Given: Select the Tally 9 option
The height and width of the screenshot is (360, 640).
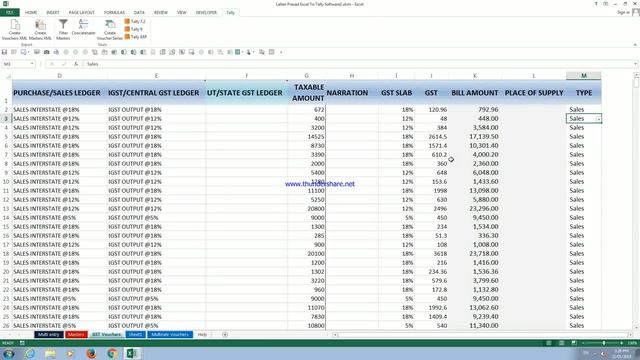Looking at the screenshot, I should tap(134, 29).
